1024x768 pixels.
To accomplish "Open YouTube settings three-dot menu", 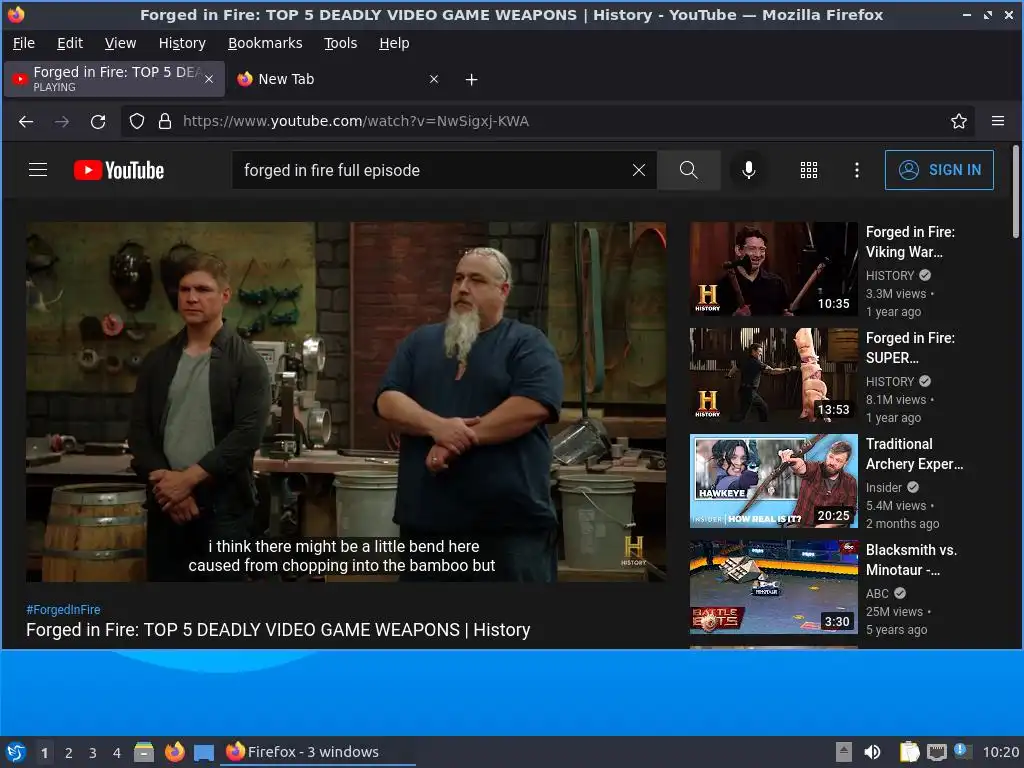I will tap(857, 170).
